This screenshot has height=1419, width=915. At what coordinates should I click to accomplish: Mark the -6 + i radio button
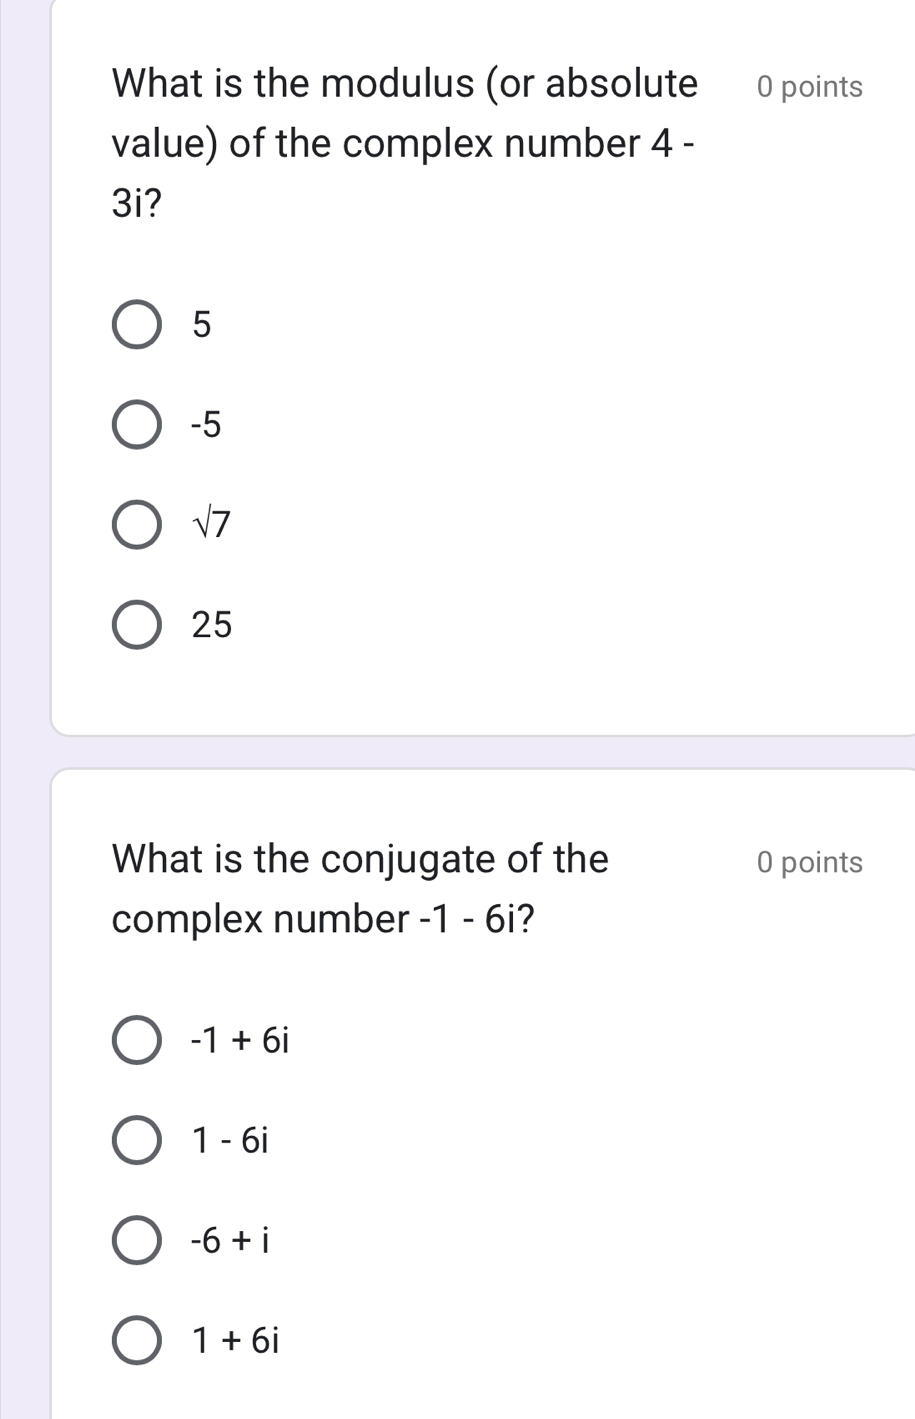[136, 1241]
